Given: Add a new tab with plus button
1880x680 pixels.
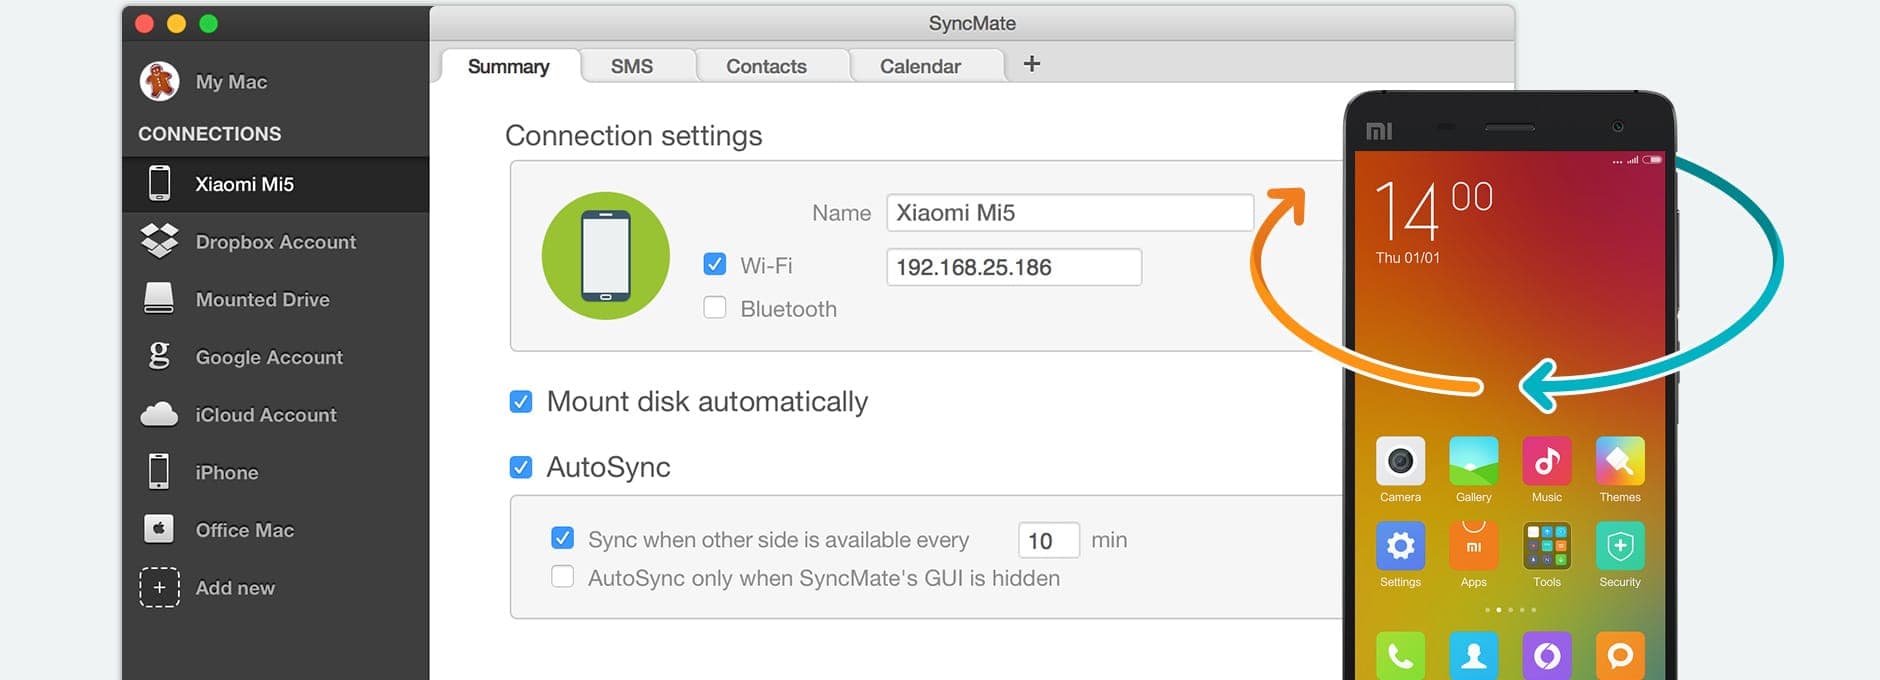Looking at the screenshot, I should coord(1032,64).
